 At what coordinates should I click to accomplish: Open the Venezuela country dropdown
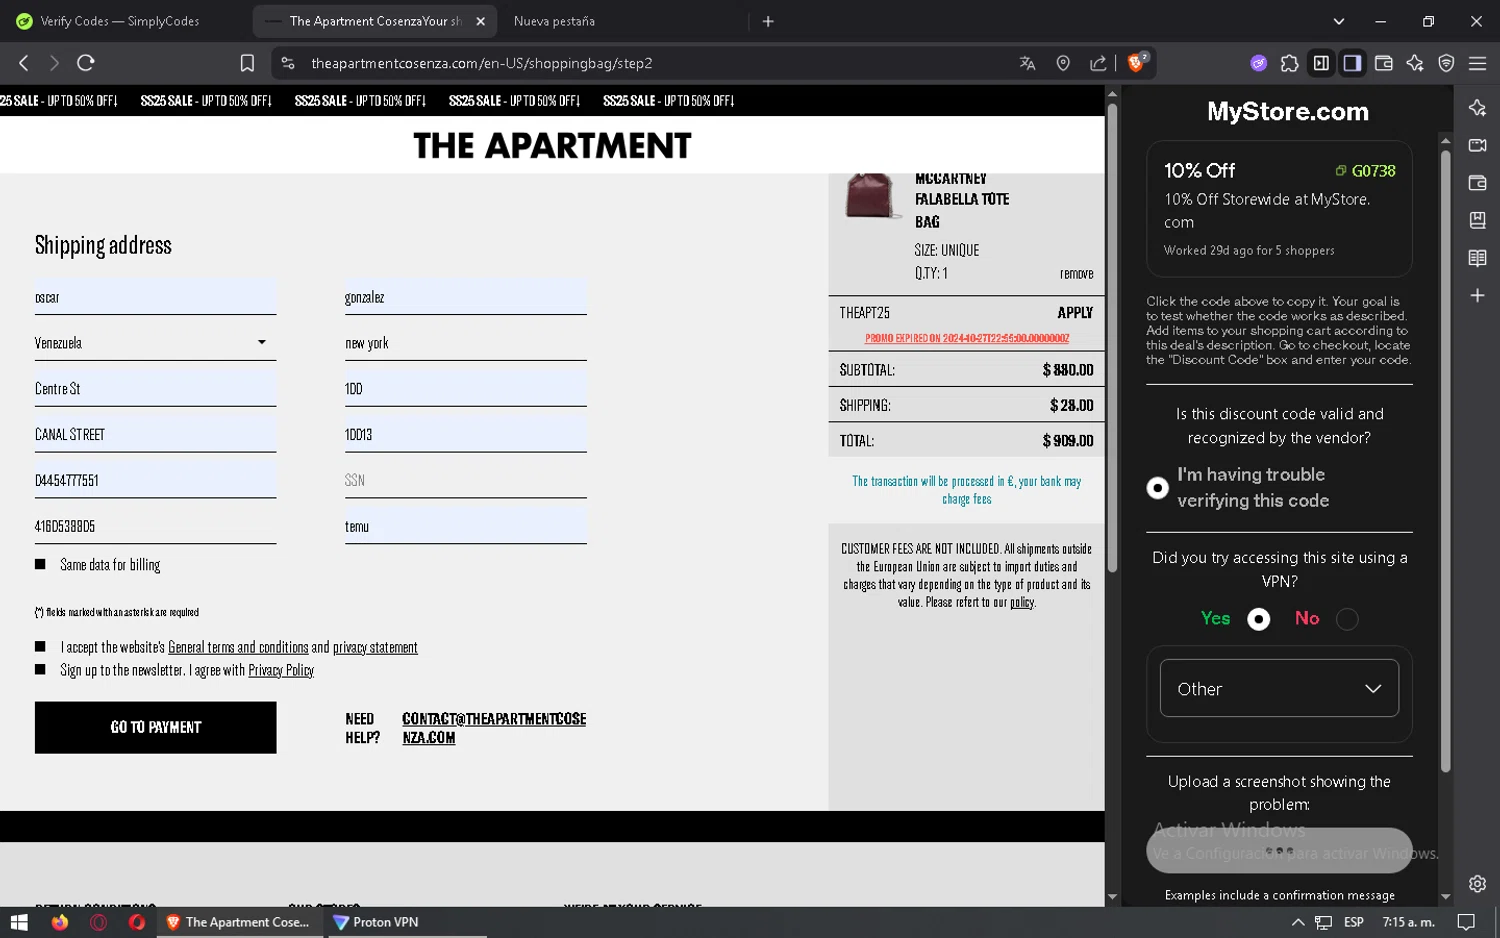tap(155, 343)
